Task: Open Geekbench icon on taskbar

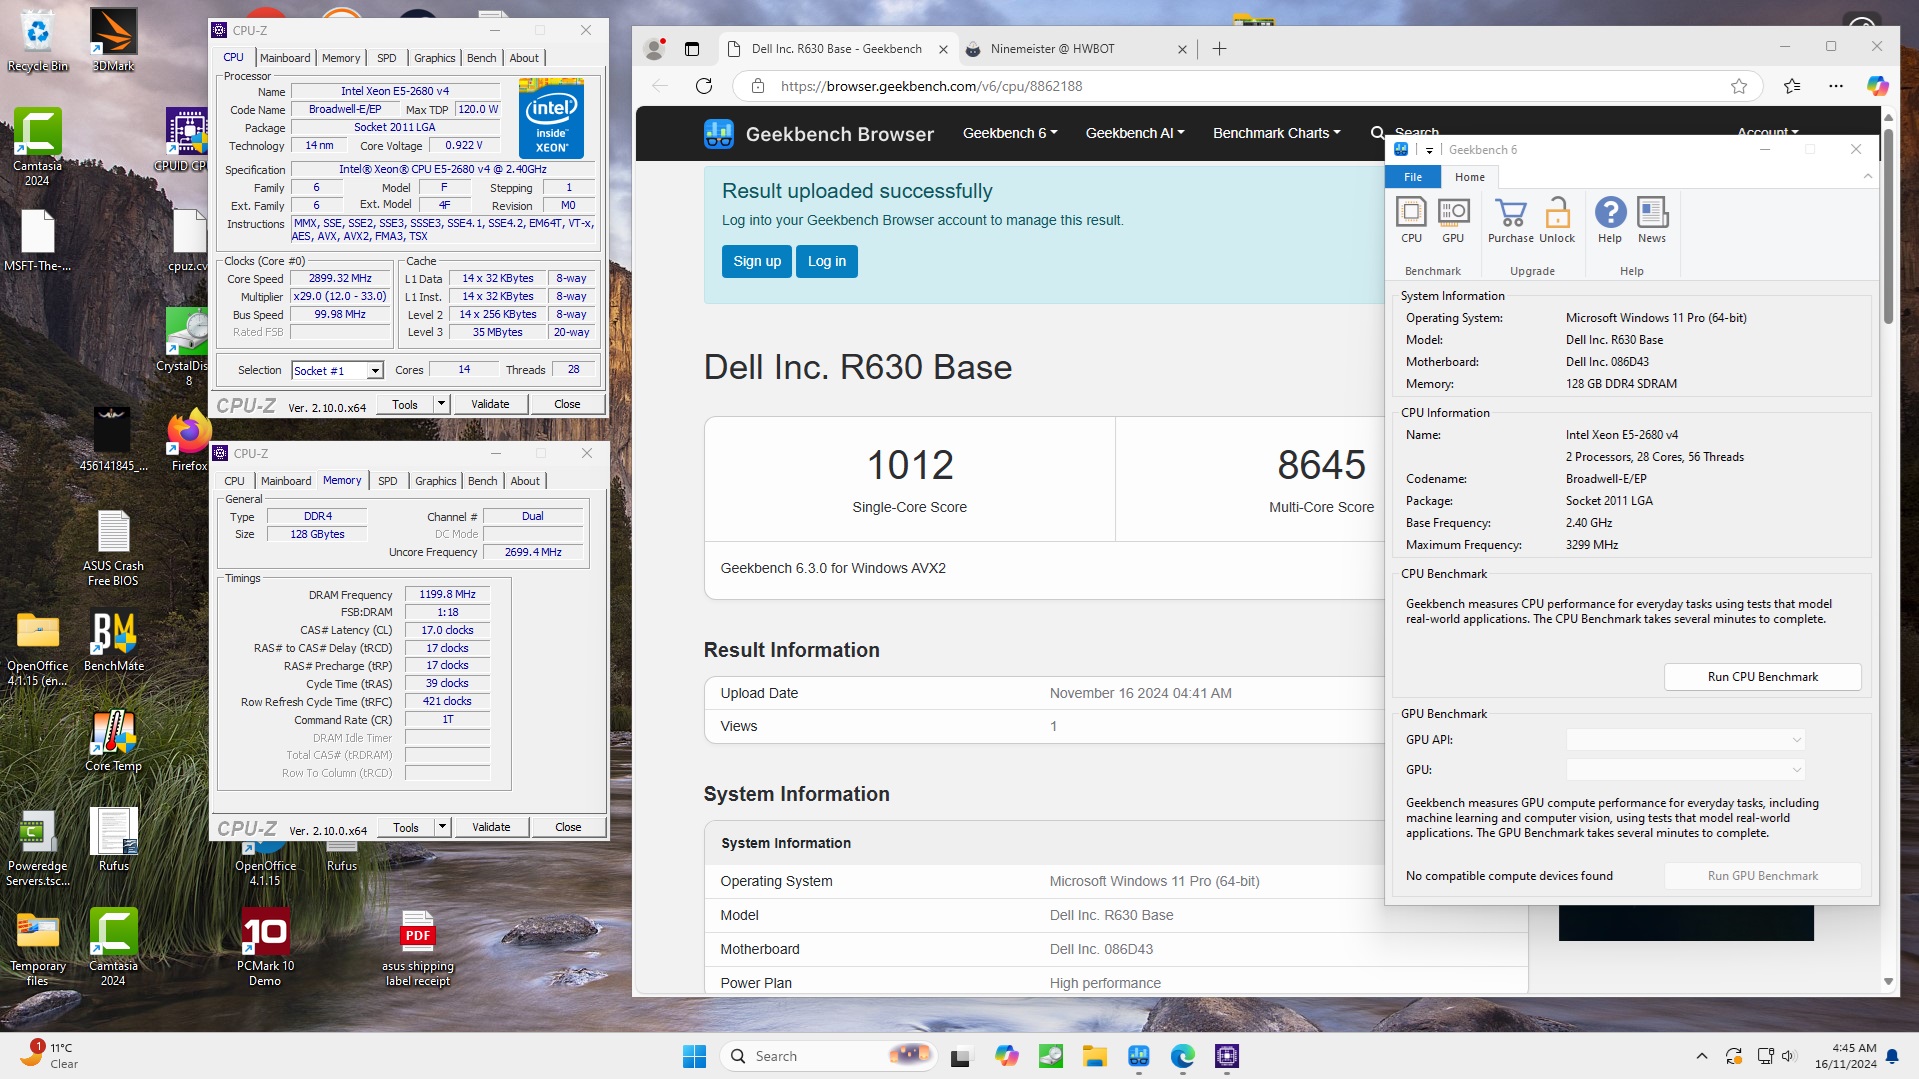Action: (1139, 1056)
